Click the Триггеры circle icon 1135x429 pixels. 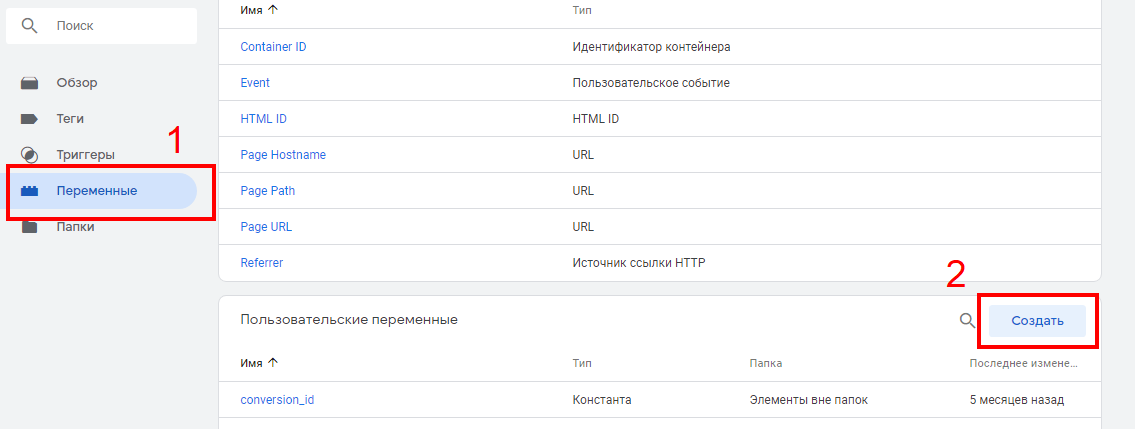point(30,155)
